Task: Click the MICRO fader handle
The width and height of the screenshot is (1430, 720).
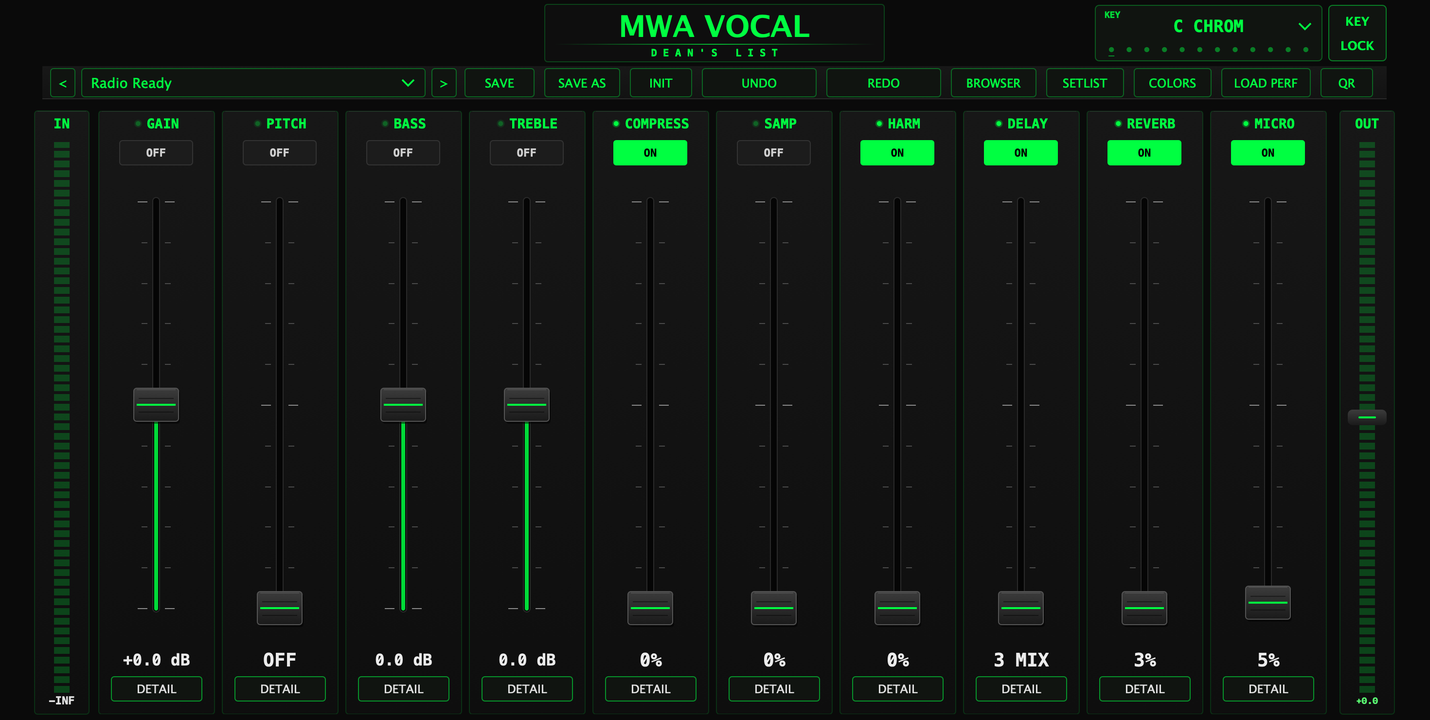Action: click(x=1268, y=603)
